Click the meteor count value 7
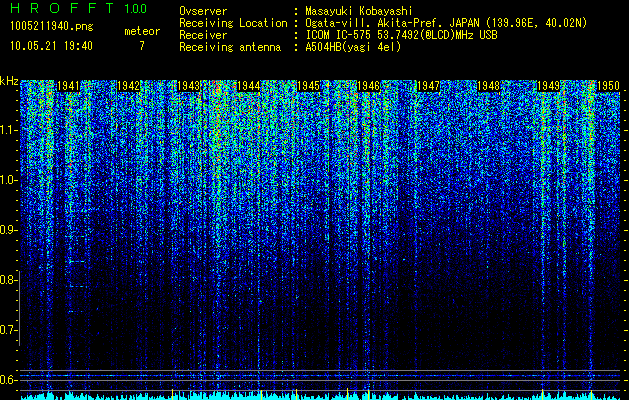The width and height of the screenshot is (629, 400). pos(142,46)
